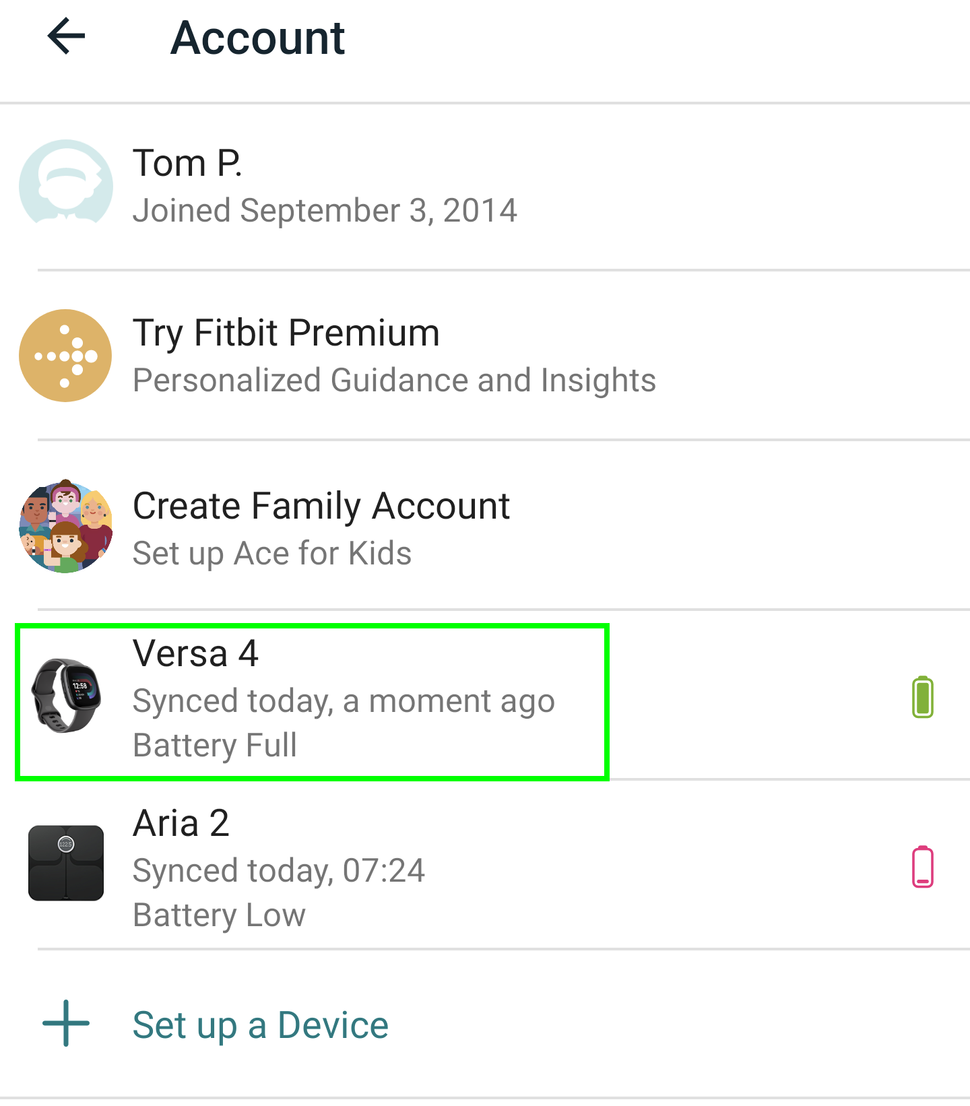This screenshot has width=970, height=1106.
Task: Select Try Fitbit Premium
Action: click(285, 333)
